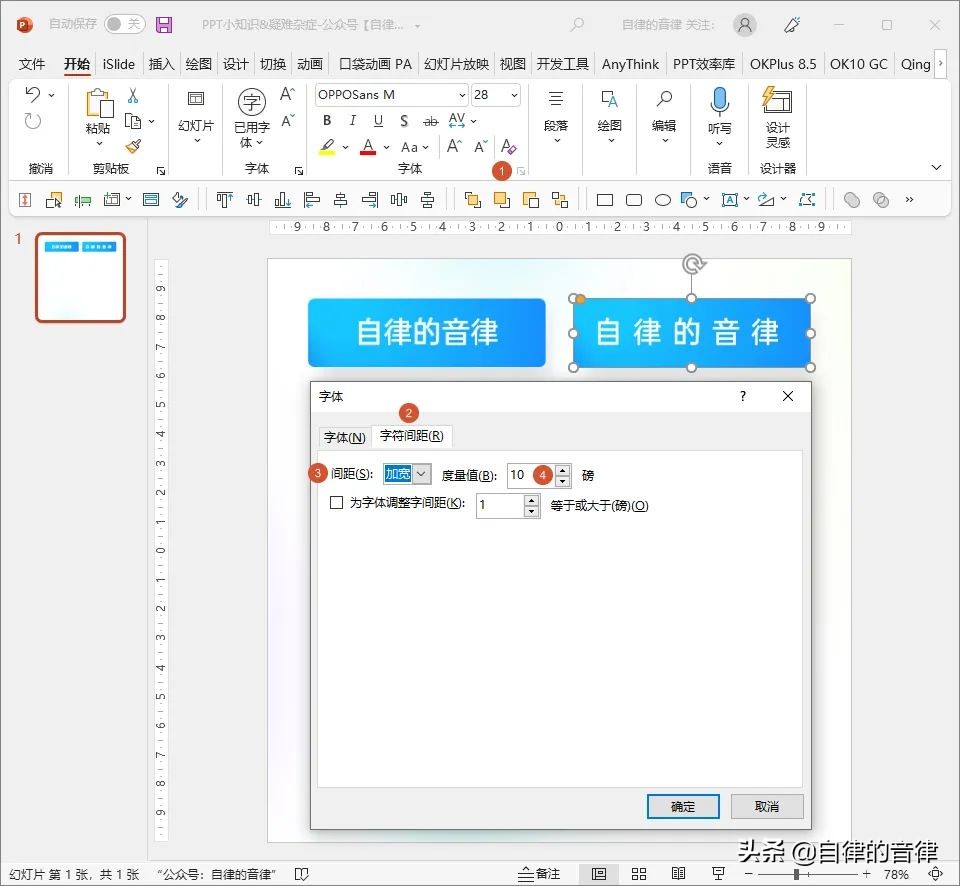Open the 间距 spacing dropdown showing 加宽
The image size is (960, 886).
(419, 473)
